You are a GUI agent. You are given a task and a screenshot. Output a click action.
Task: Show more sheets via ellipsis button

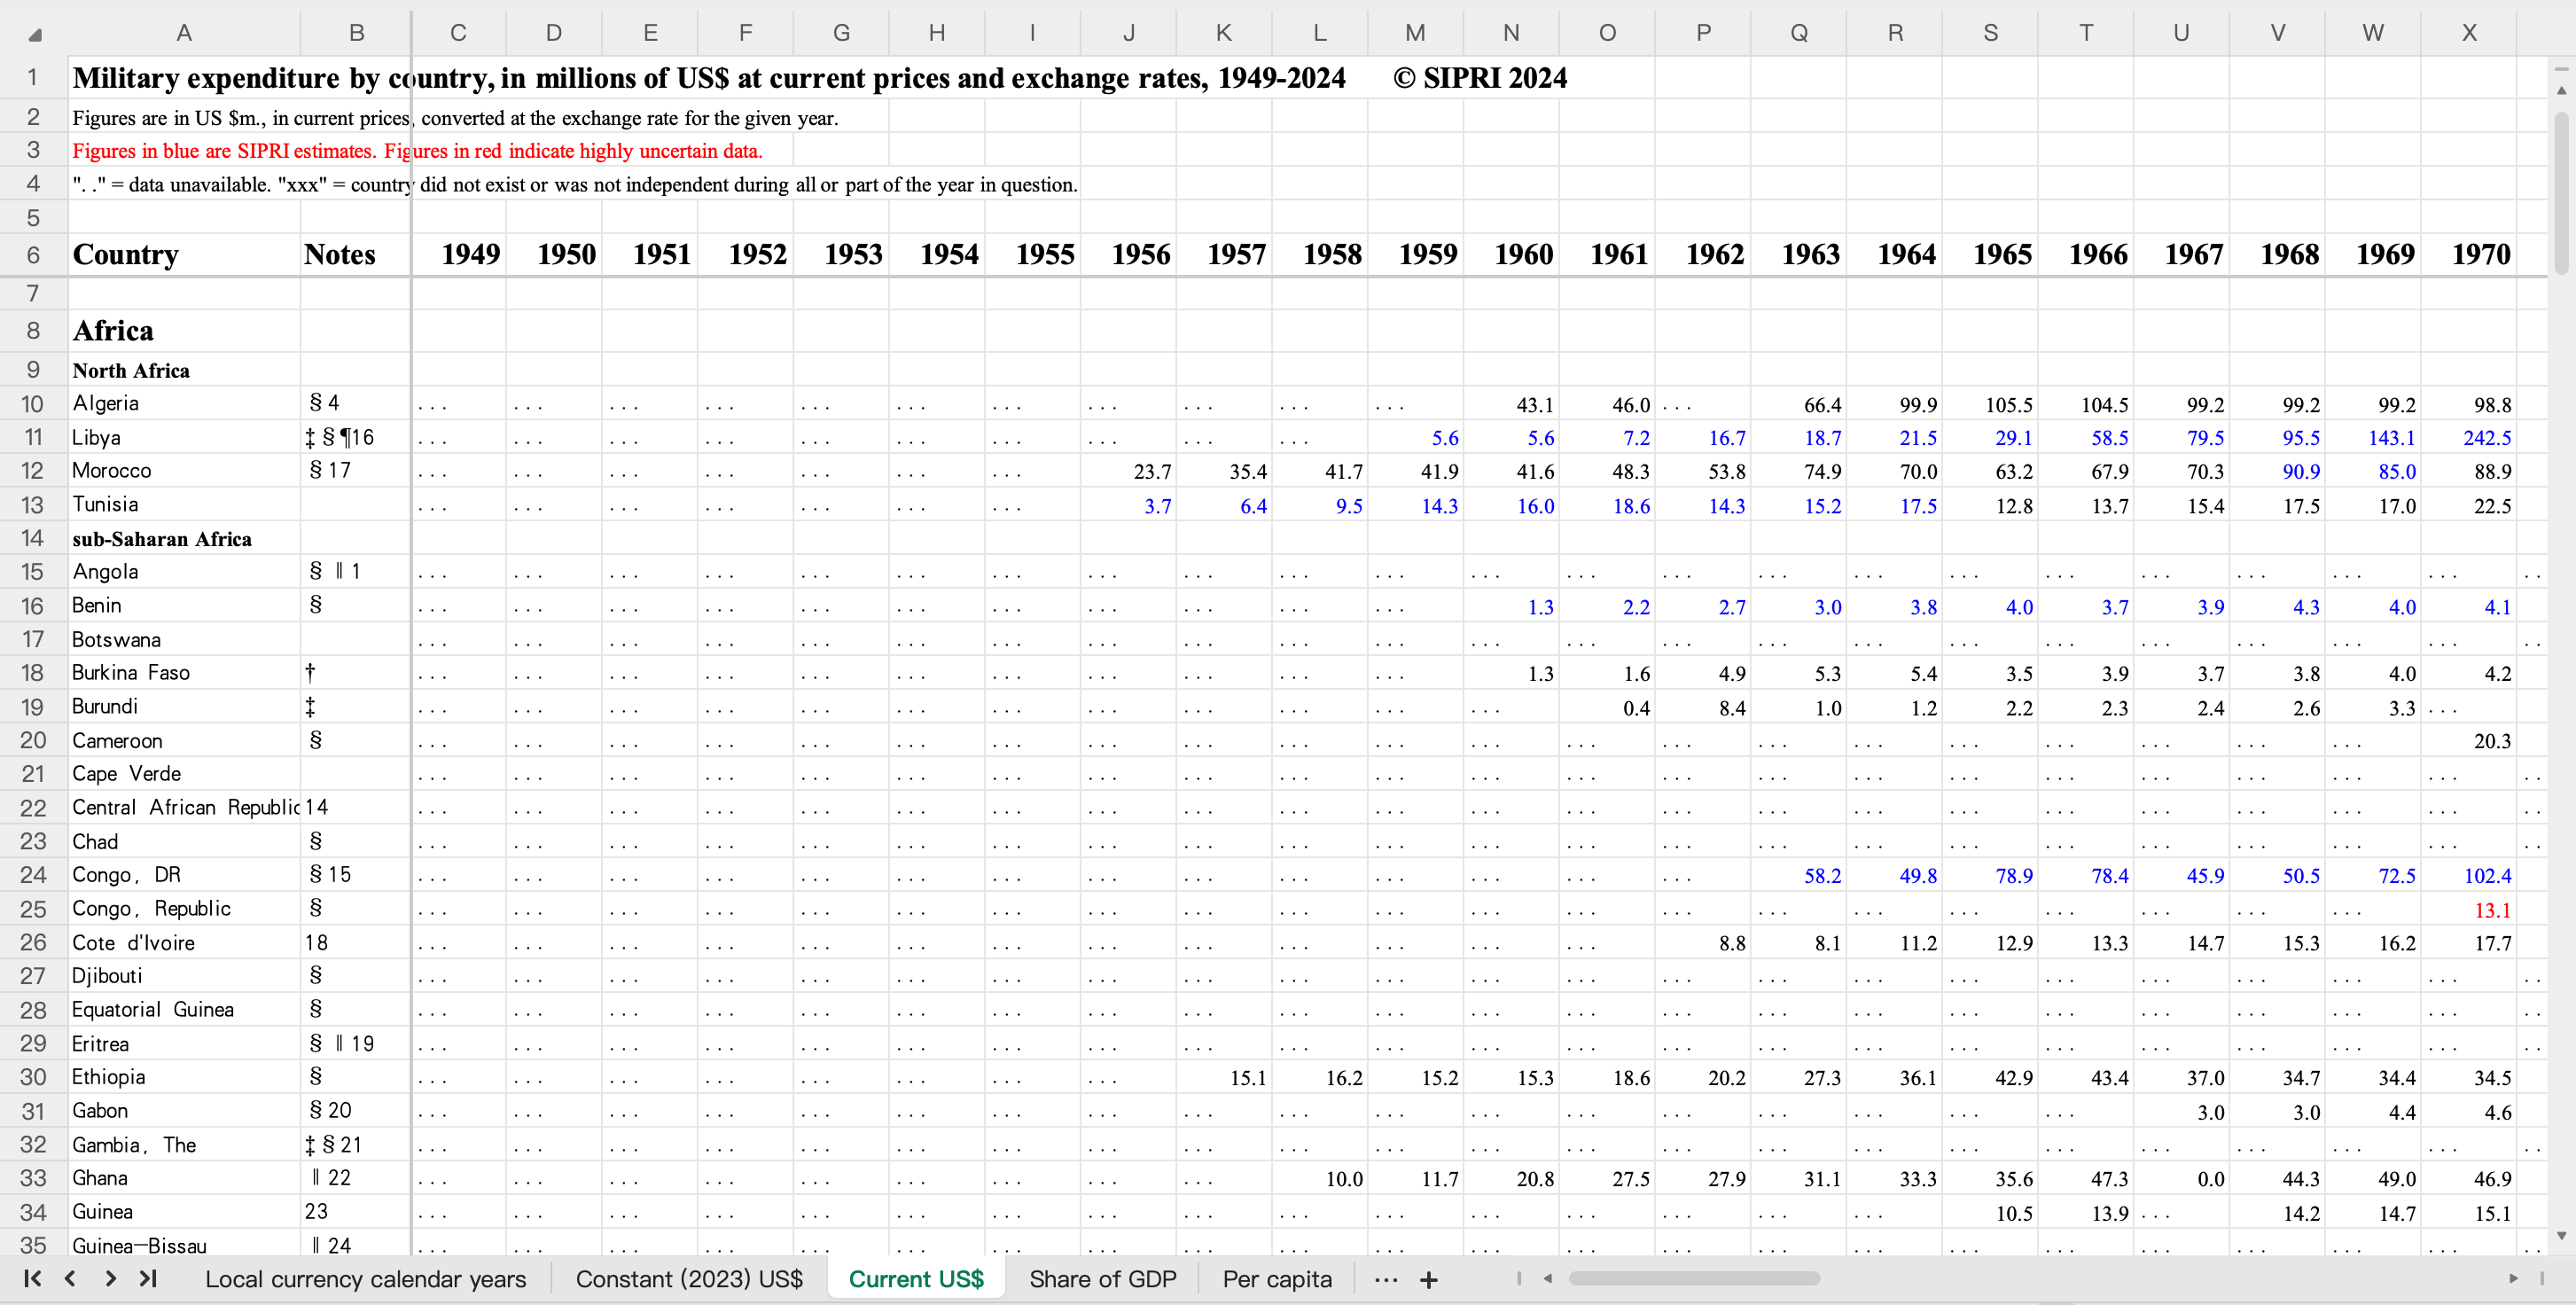click(x=1385, y=1279)
